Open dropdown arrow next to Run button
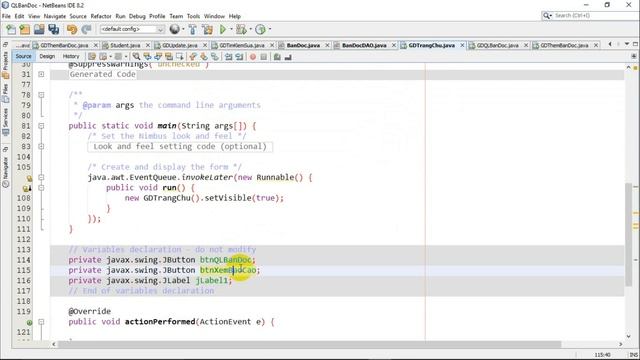 pos(231,29)
